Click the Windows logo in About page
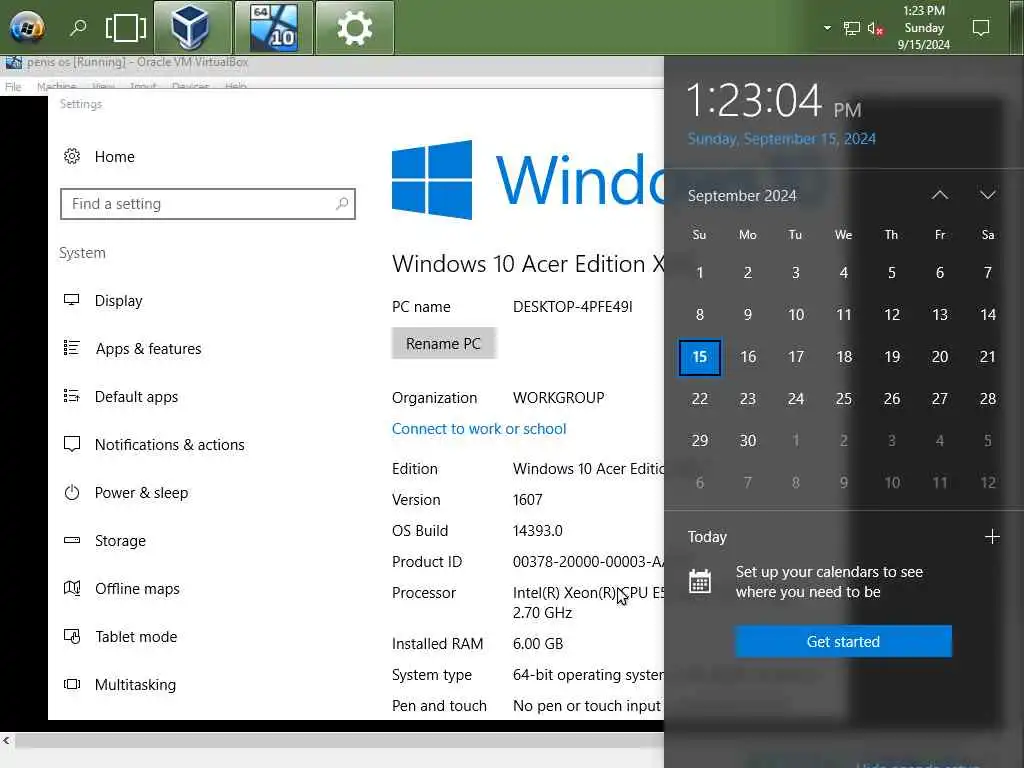Viewport: 1024px width, 768px height. (432, 180)
